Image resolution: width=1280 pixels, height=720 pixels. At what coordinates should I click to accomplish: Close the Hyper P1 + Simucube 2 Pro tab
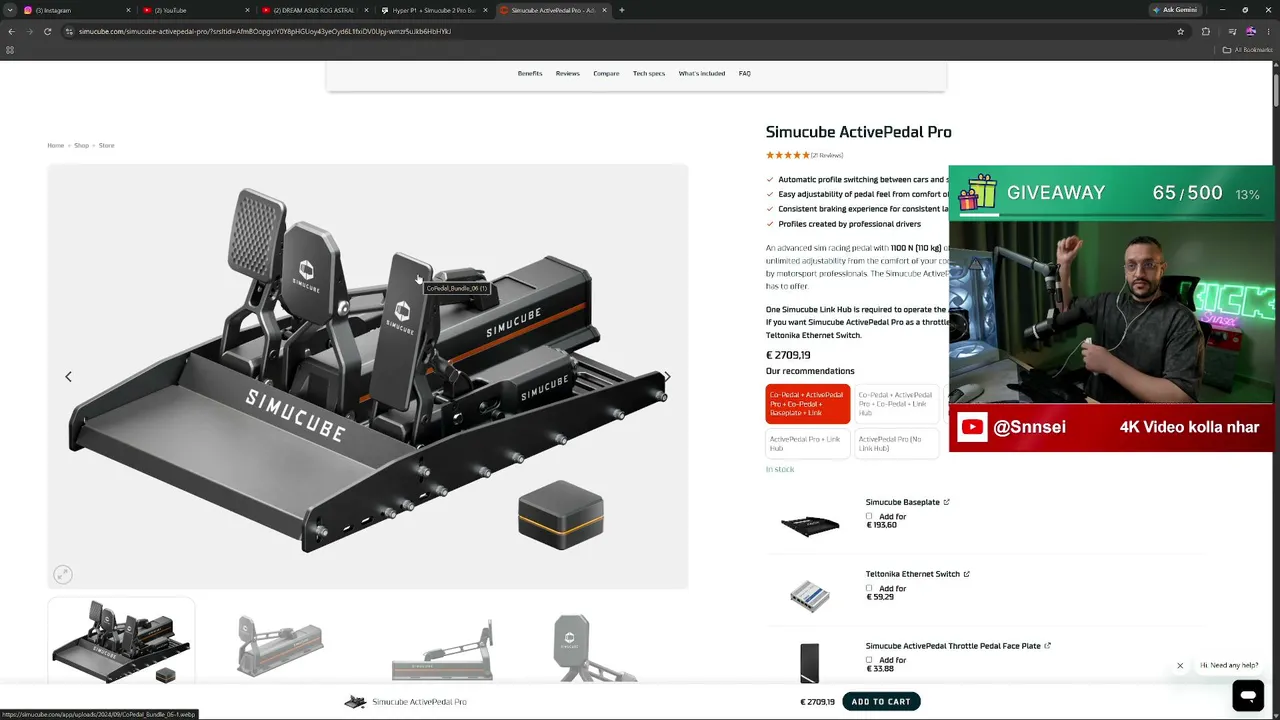click(485, 10)
